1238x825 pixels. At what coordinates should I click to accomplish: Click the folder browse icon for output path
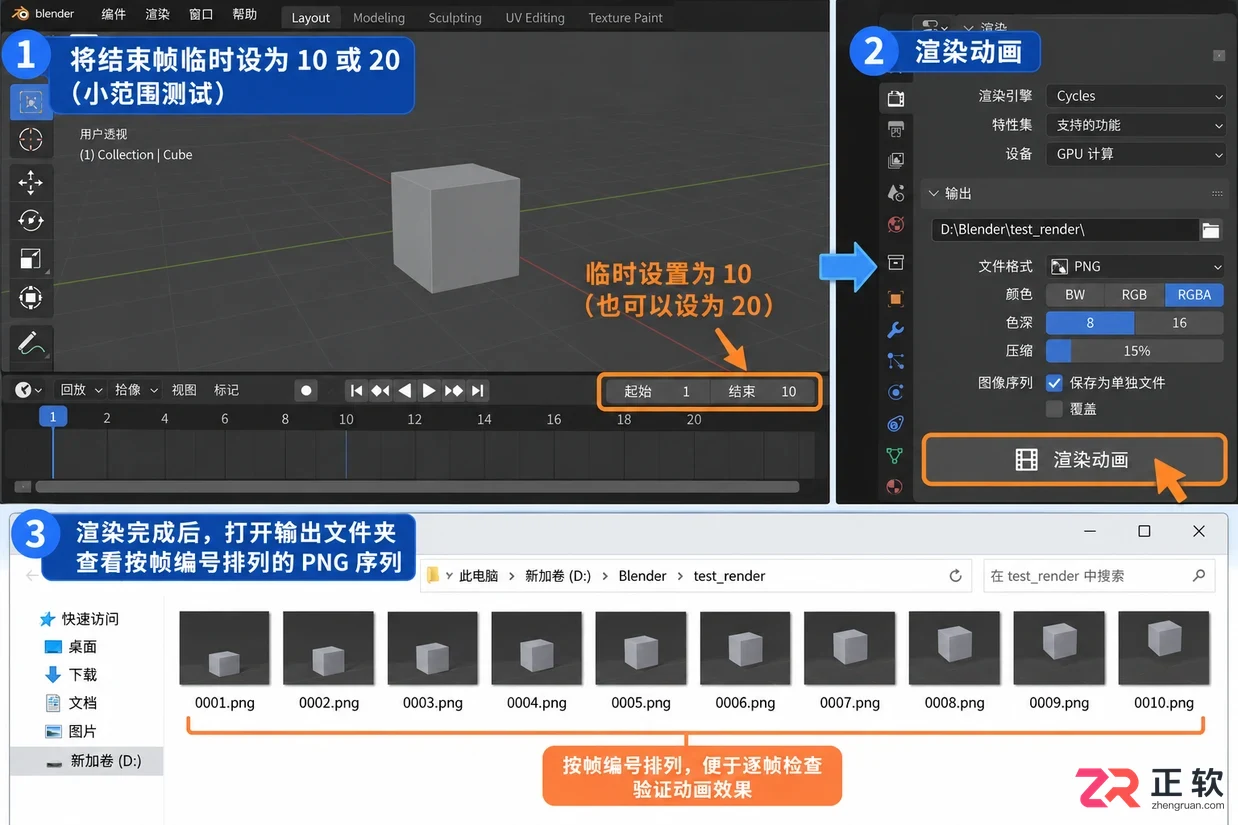point(1211,230)
